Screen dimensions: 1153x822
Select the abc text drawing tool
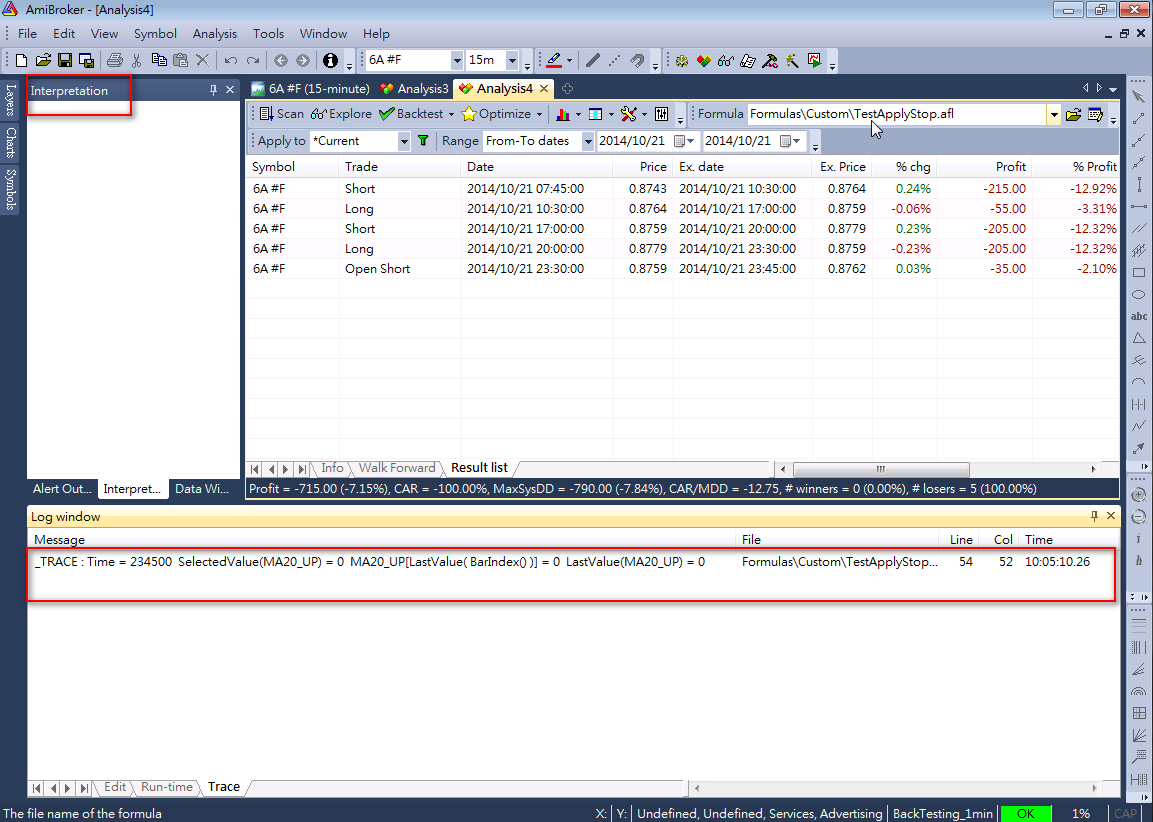(x=1139, y=316)
